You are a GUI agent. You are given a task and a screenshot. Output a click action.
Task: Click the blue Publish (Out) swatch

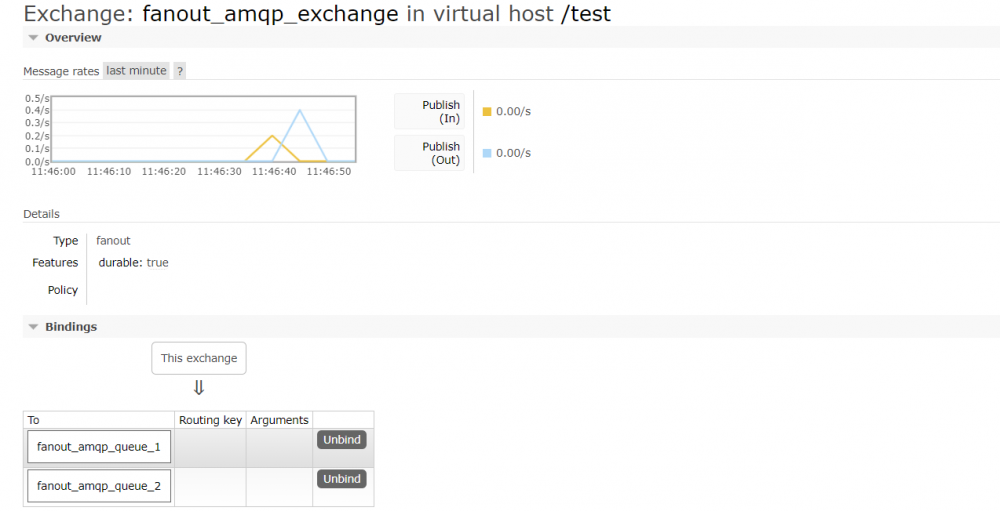(487, 153)
